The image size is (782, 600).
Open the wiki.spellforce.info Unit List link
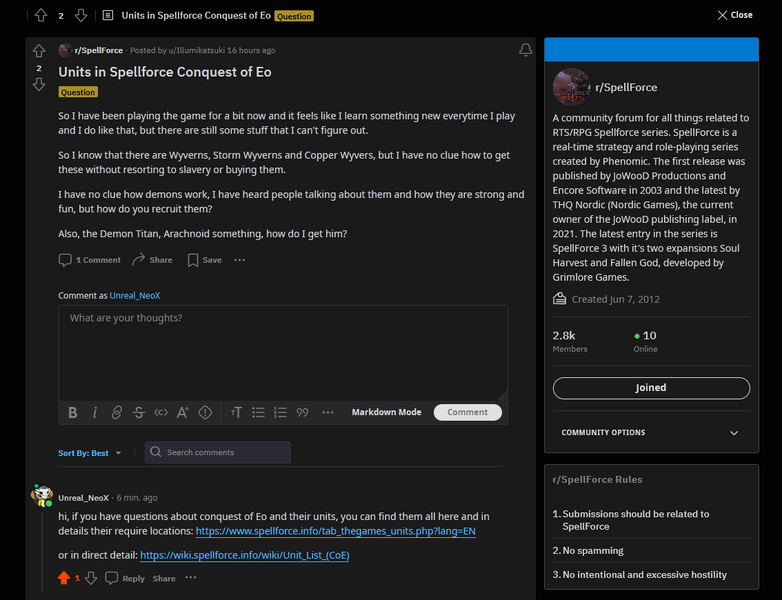click(244, 555)
